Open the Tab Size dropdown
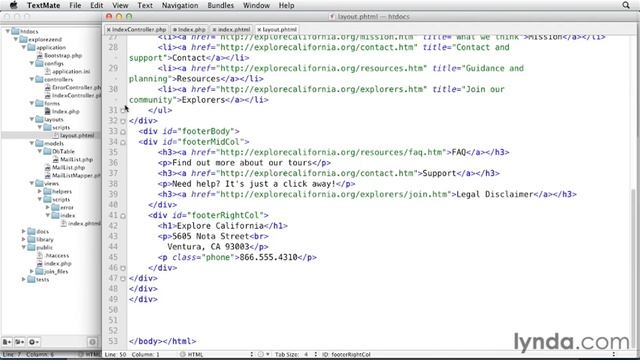Viewport: 640px width, 360px height. click(x=295, y=354)
